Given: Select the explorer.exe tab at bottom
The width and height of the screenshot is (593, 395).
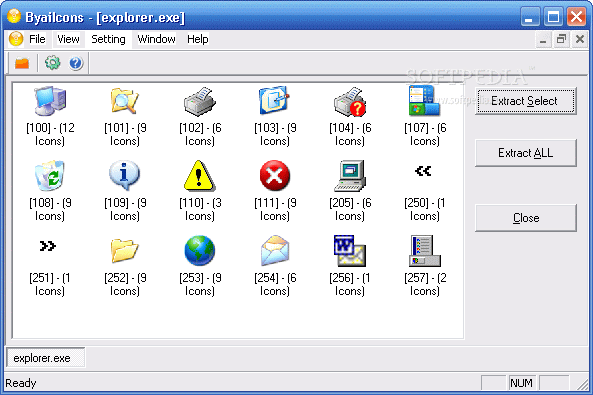Looking at the screenshot, I should pos(45,358).
